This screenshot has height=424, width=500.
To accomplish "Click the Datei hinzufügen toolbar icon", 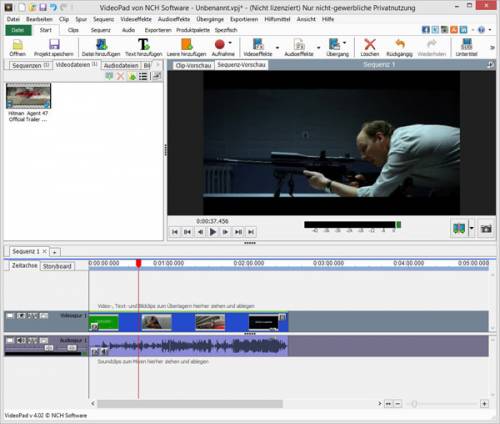I will [101, 44].
